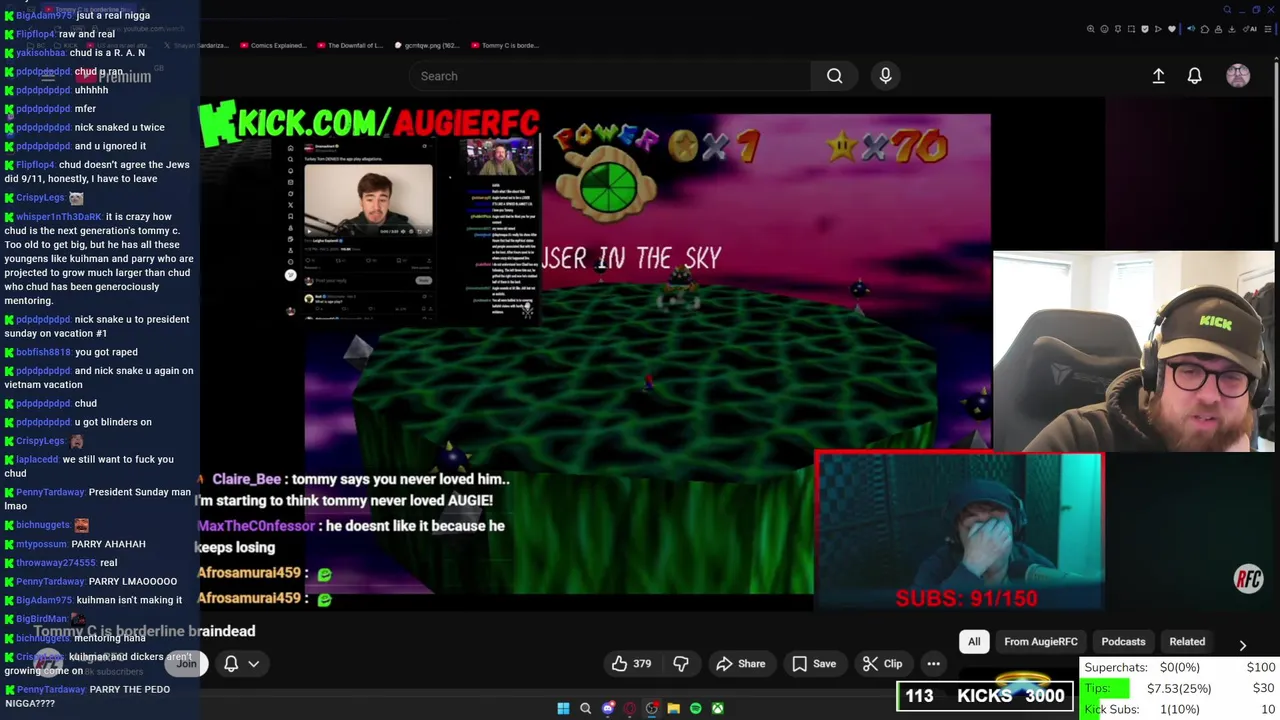Open Discord from the taskbar

607,709
